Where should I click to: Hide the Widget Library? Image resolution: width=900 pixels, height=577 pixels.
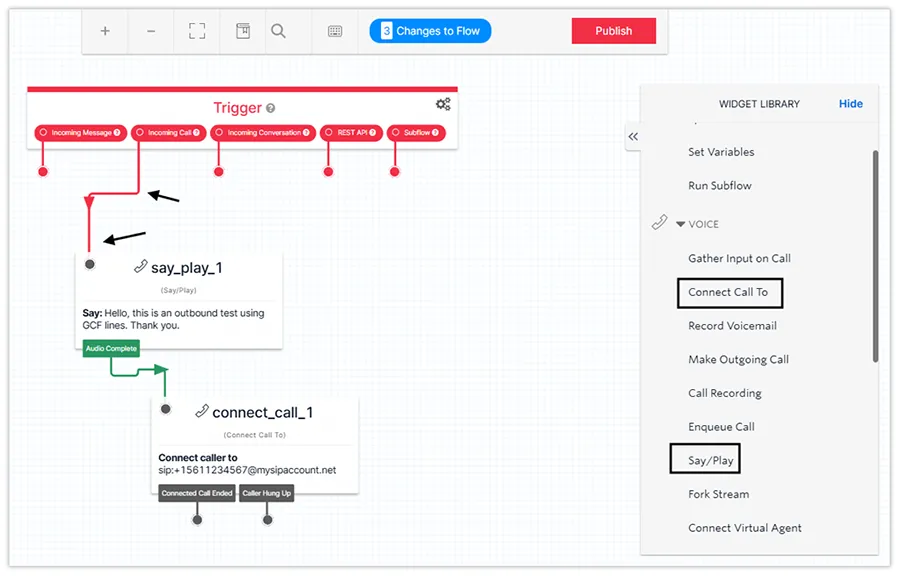tap(851, 104)
